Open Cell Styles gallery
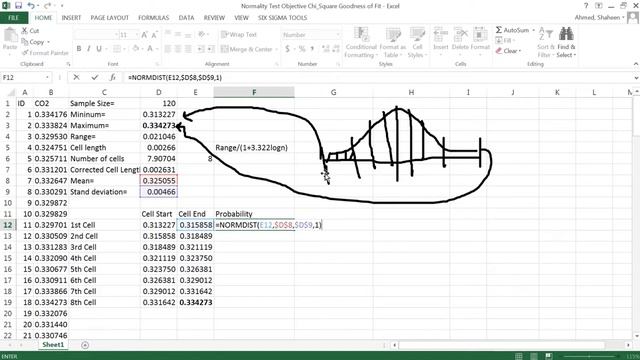Image resolution: width=640 pixels, height=360 pixels. click(417, 42)
